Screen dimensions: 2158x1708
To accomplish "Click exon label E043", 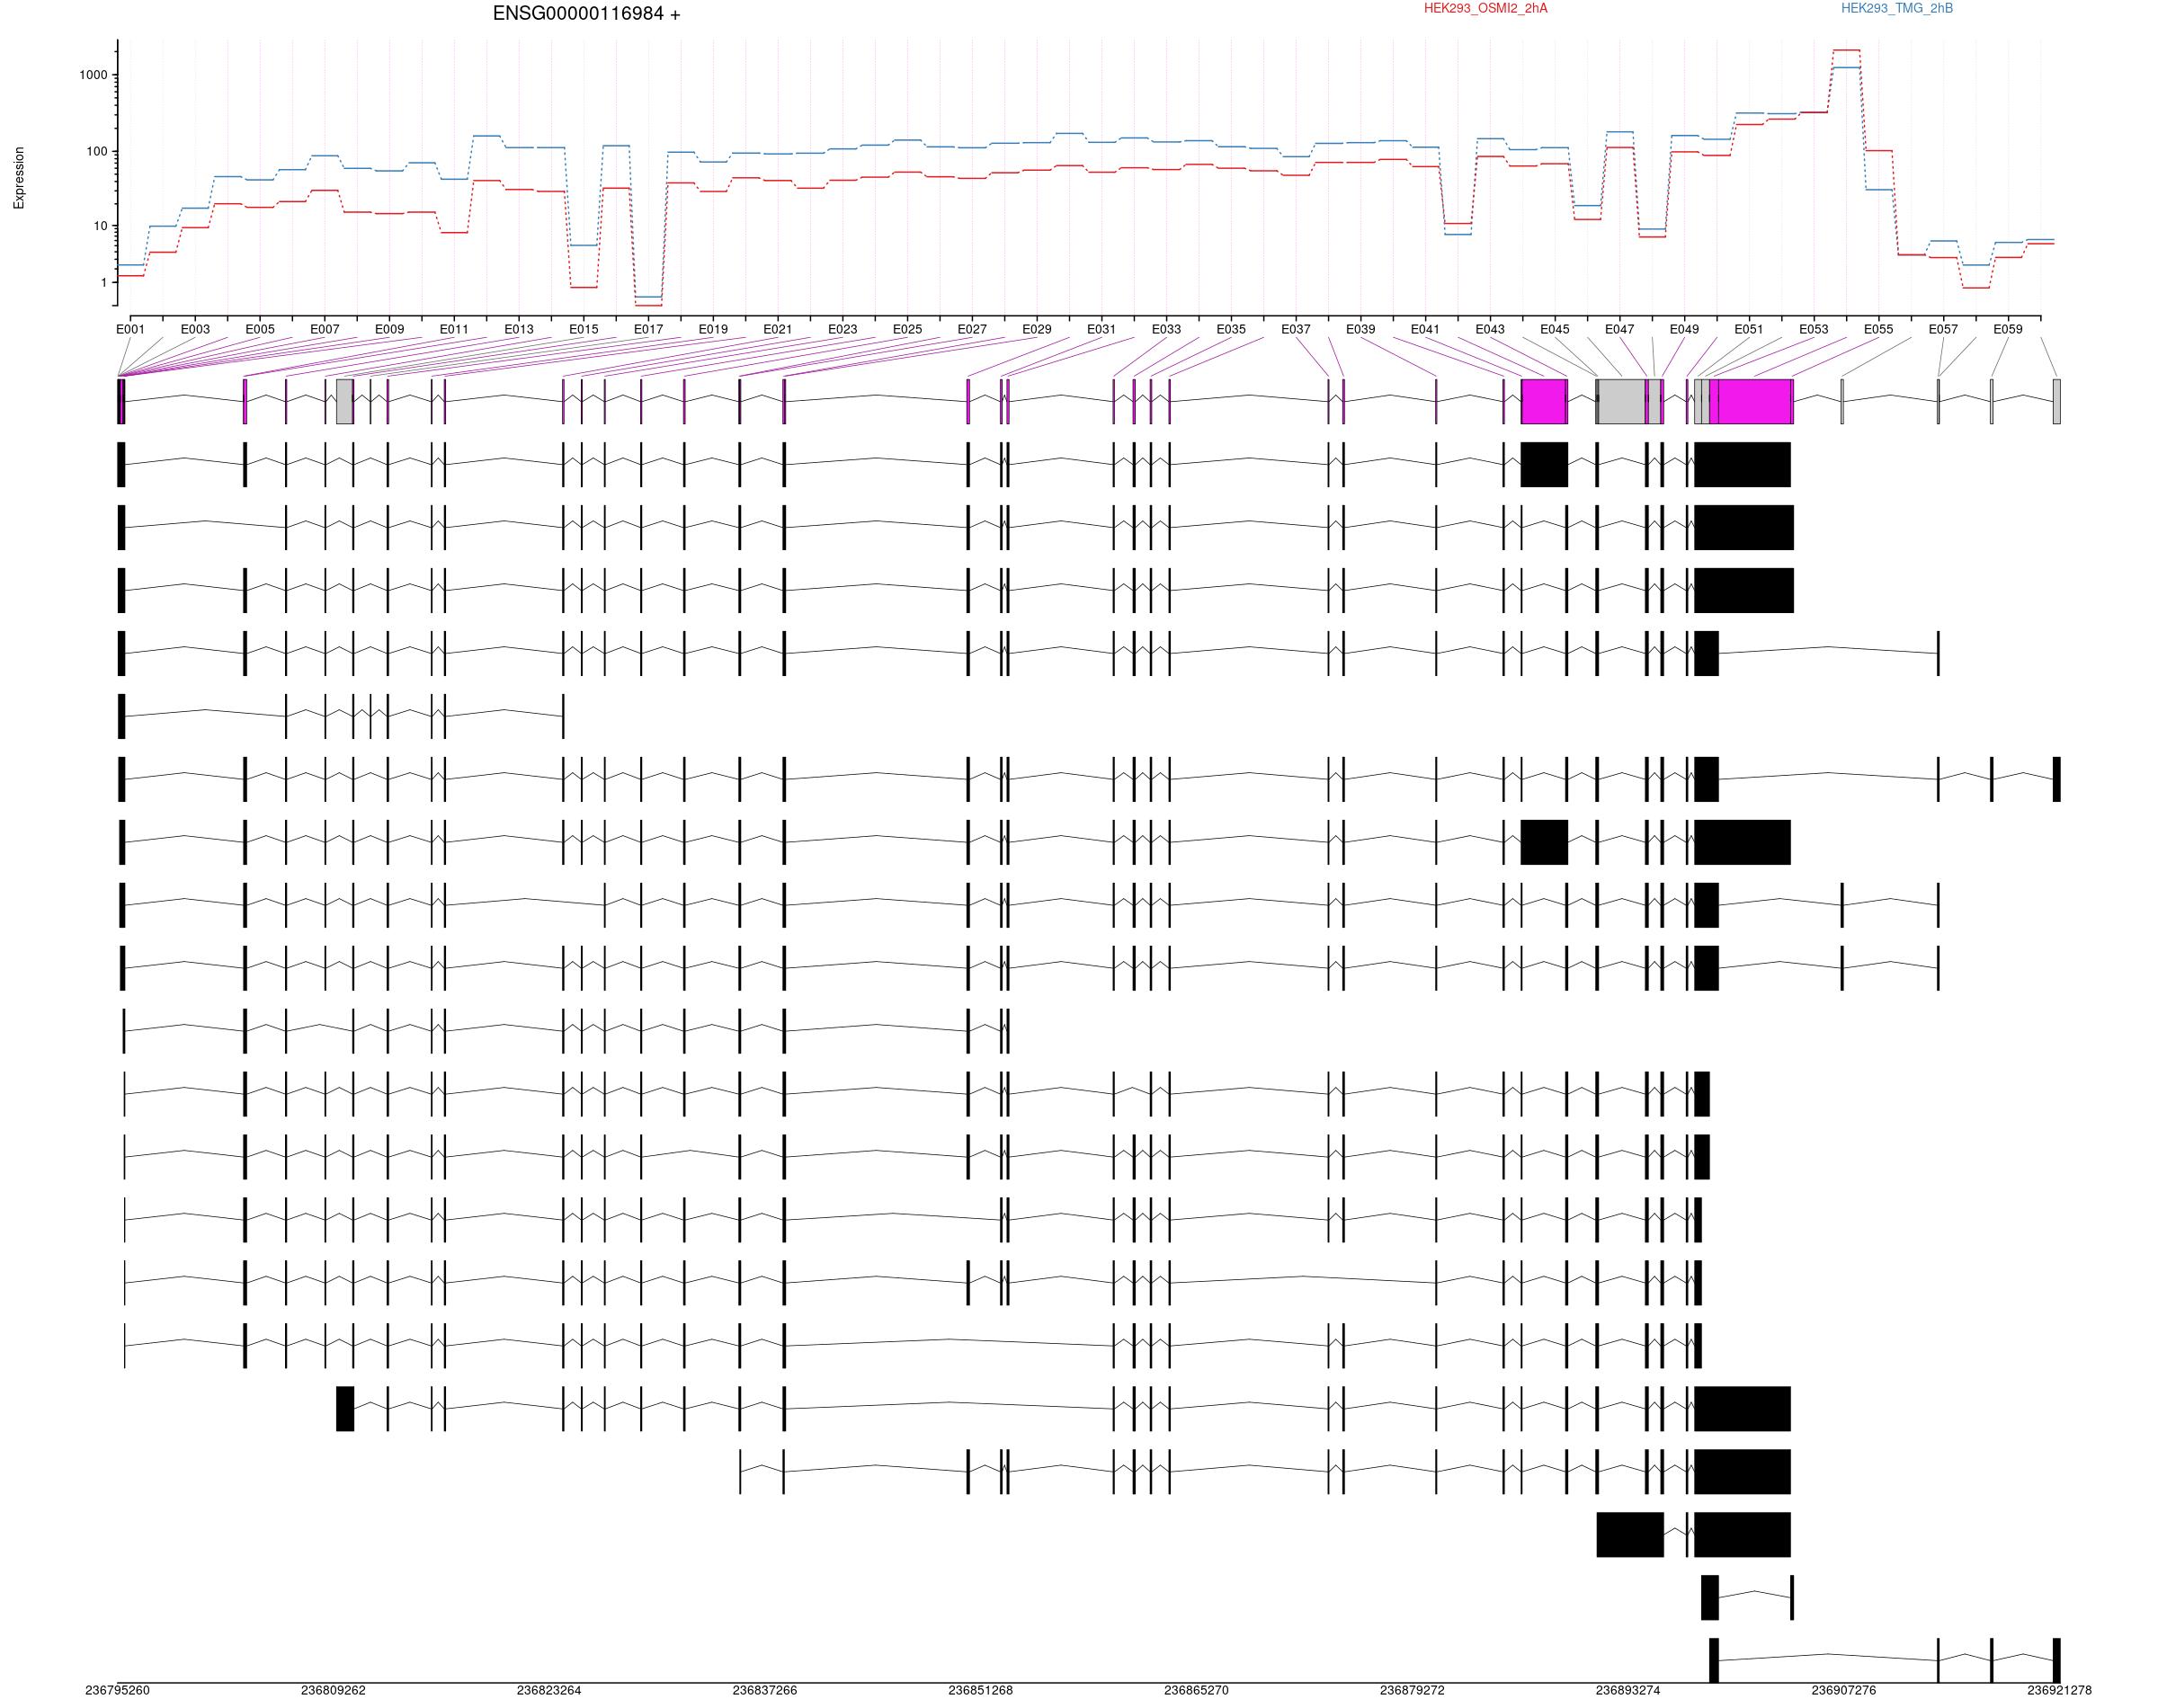I will (1490, 329).
